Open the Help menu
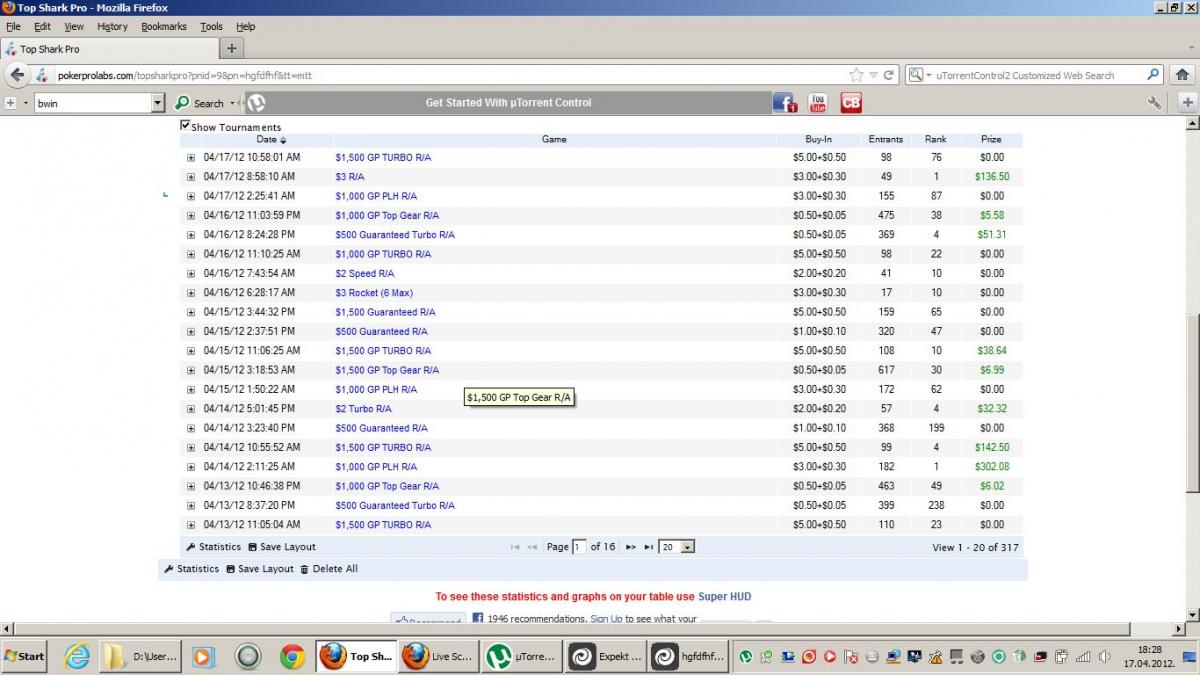1200x675 pixels. point(245,27)
